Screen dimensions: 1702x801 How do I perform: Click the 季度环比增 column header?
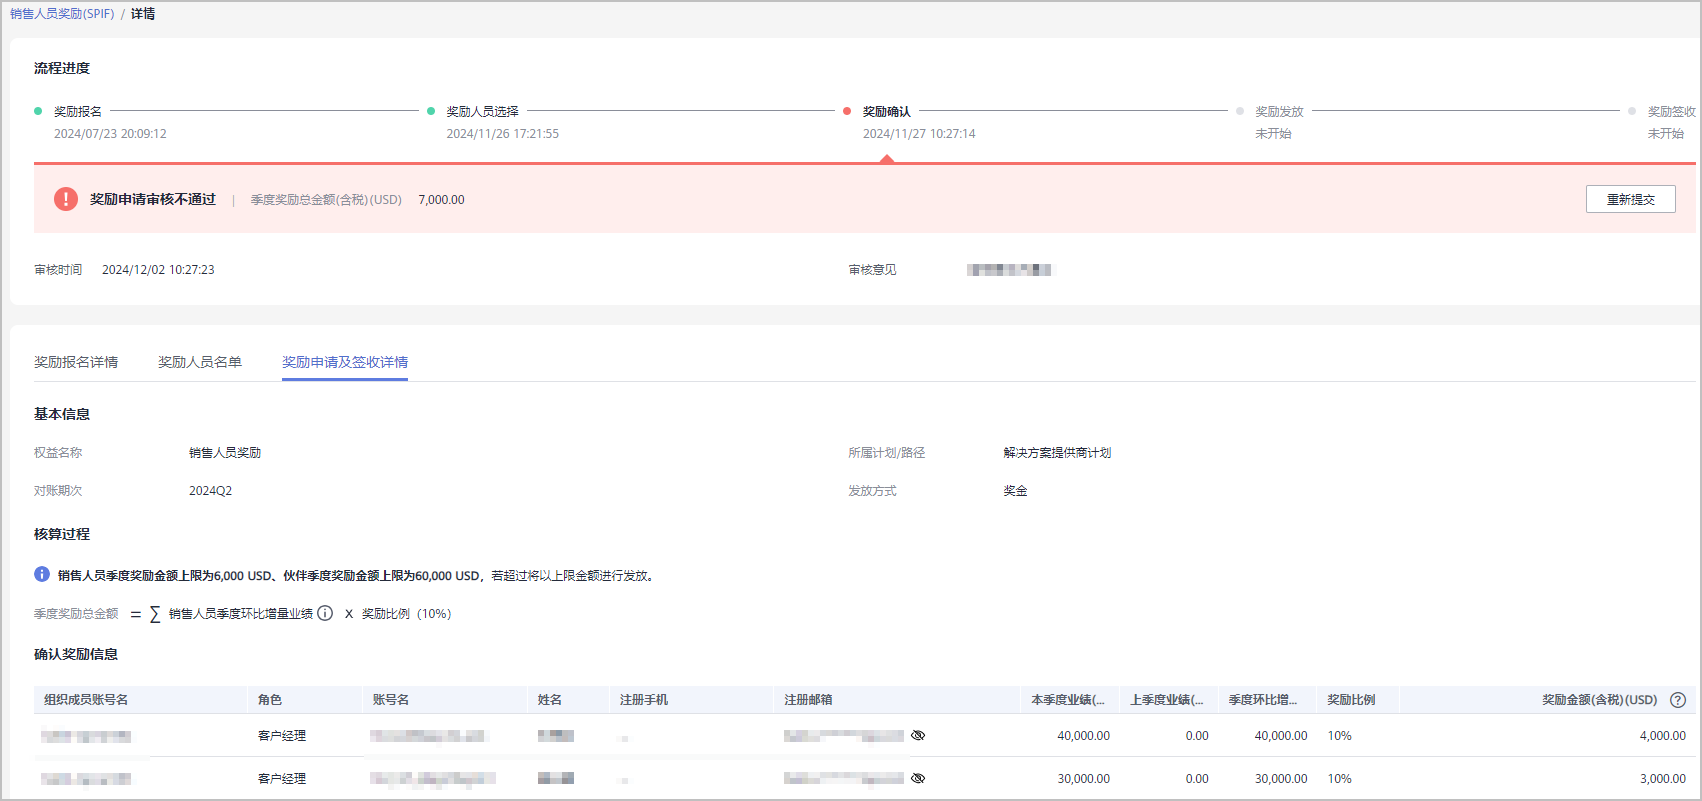coord(1262,700)
